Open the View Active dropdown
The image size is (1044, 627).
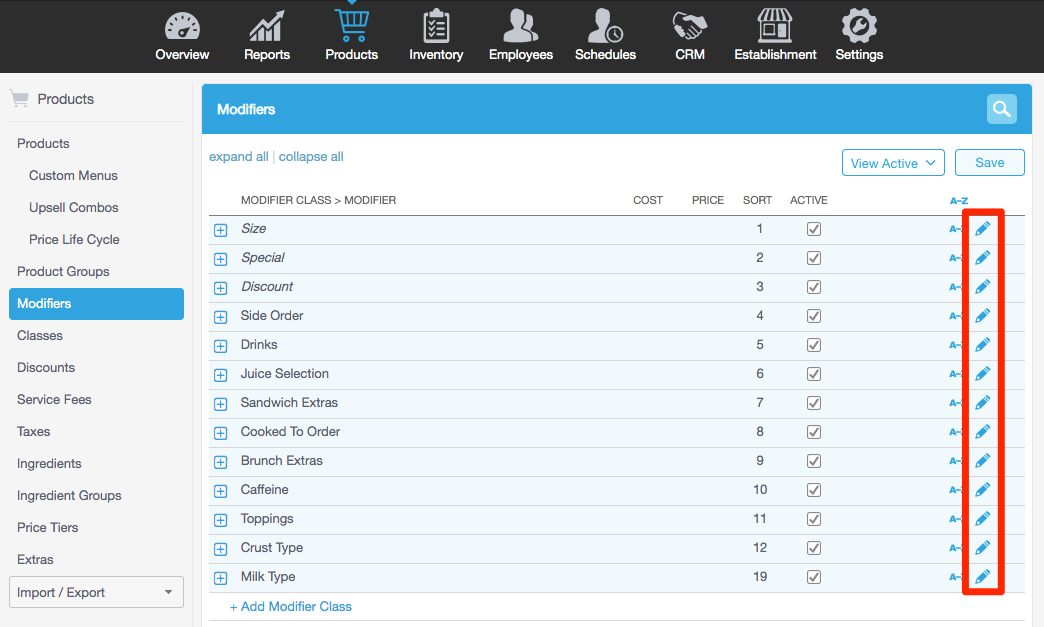point(893,163)
